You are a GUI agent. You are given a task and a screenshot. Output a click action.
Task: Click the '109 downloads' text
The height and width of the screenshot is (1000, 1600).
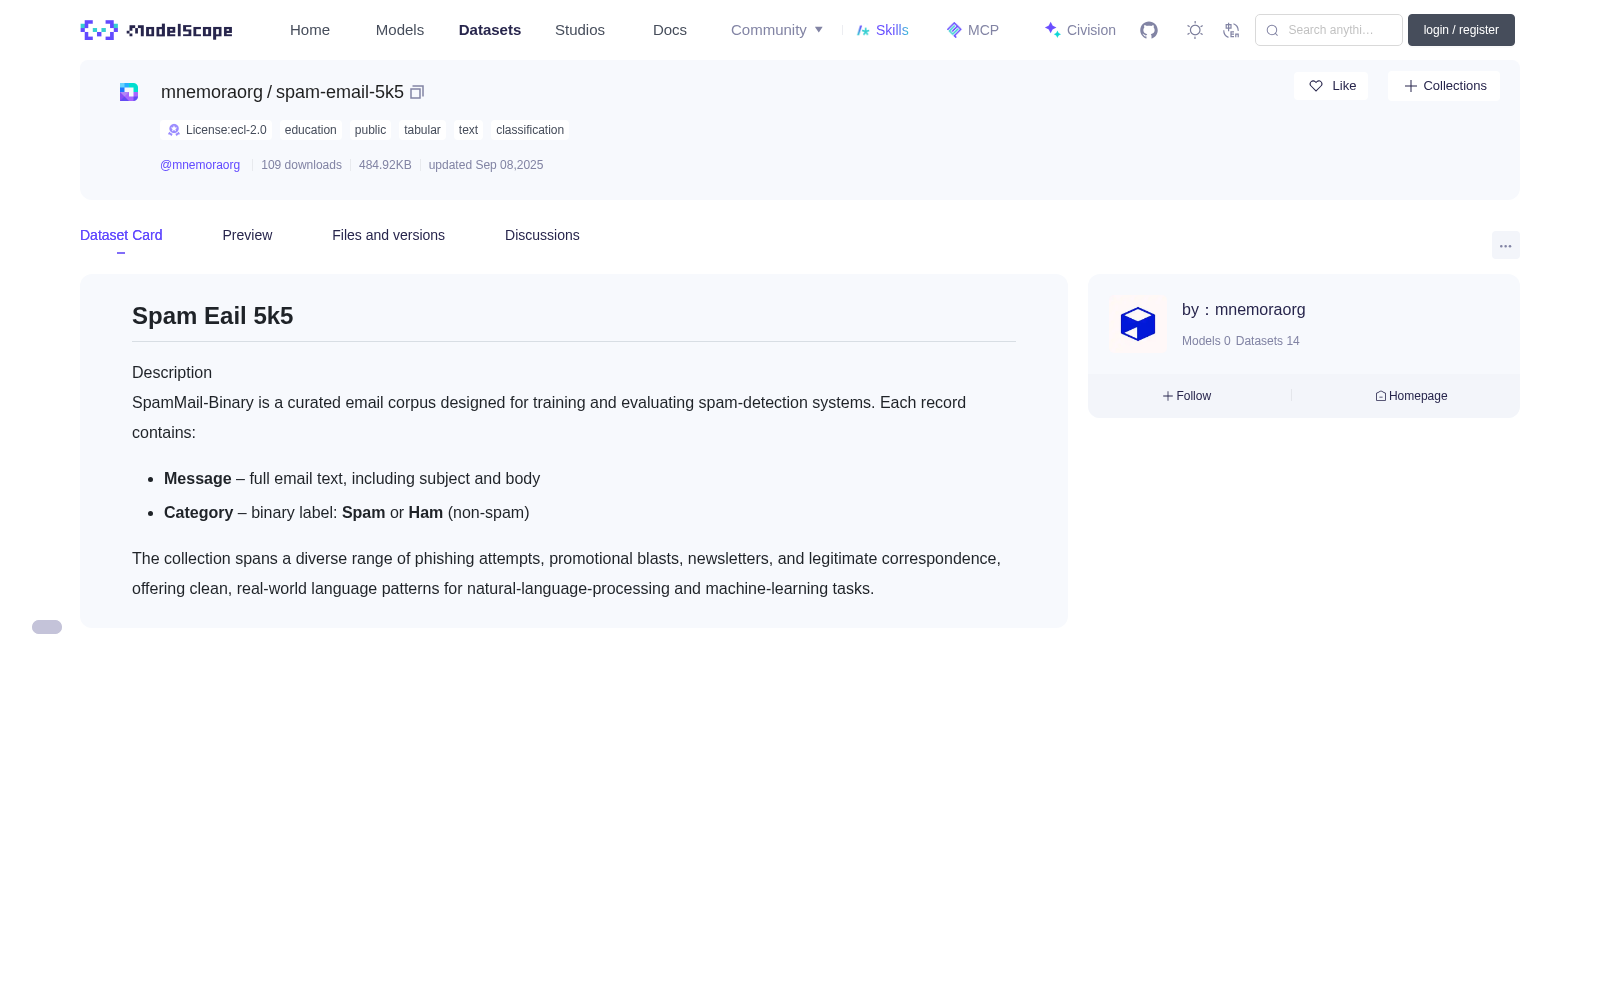(x=301, y=165)
